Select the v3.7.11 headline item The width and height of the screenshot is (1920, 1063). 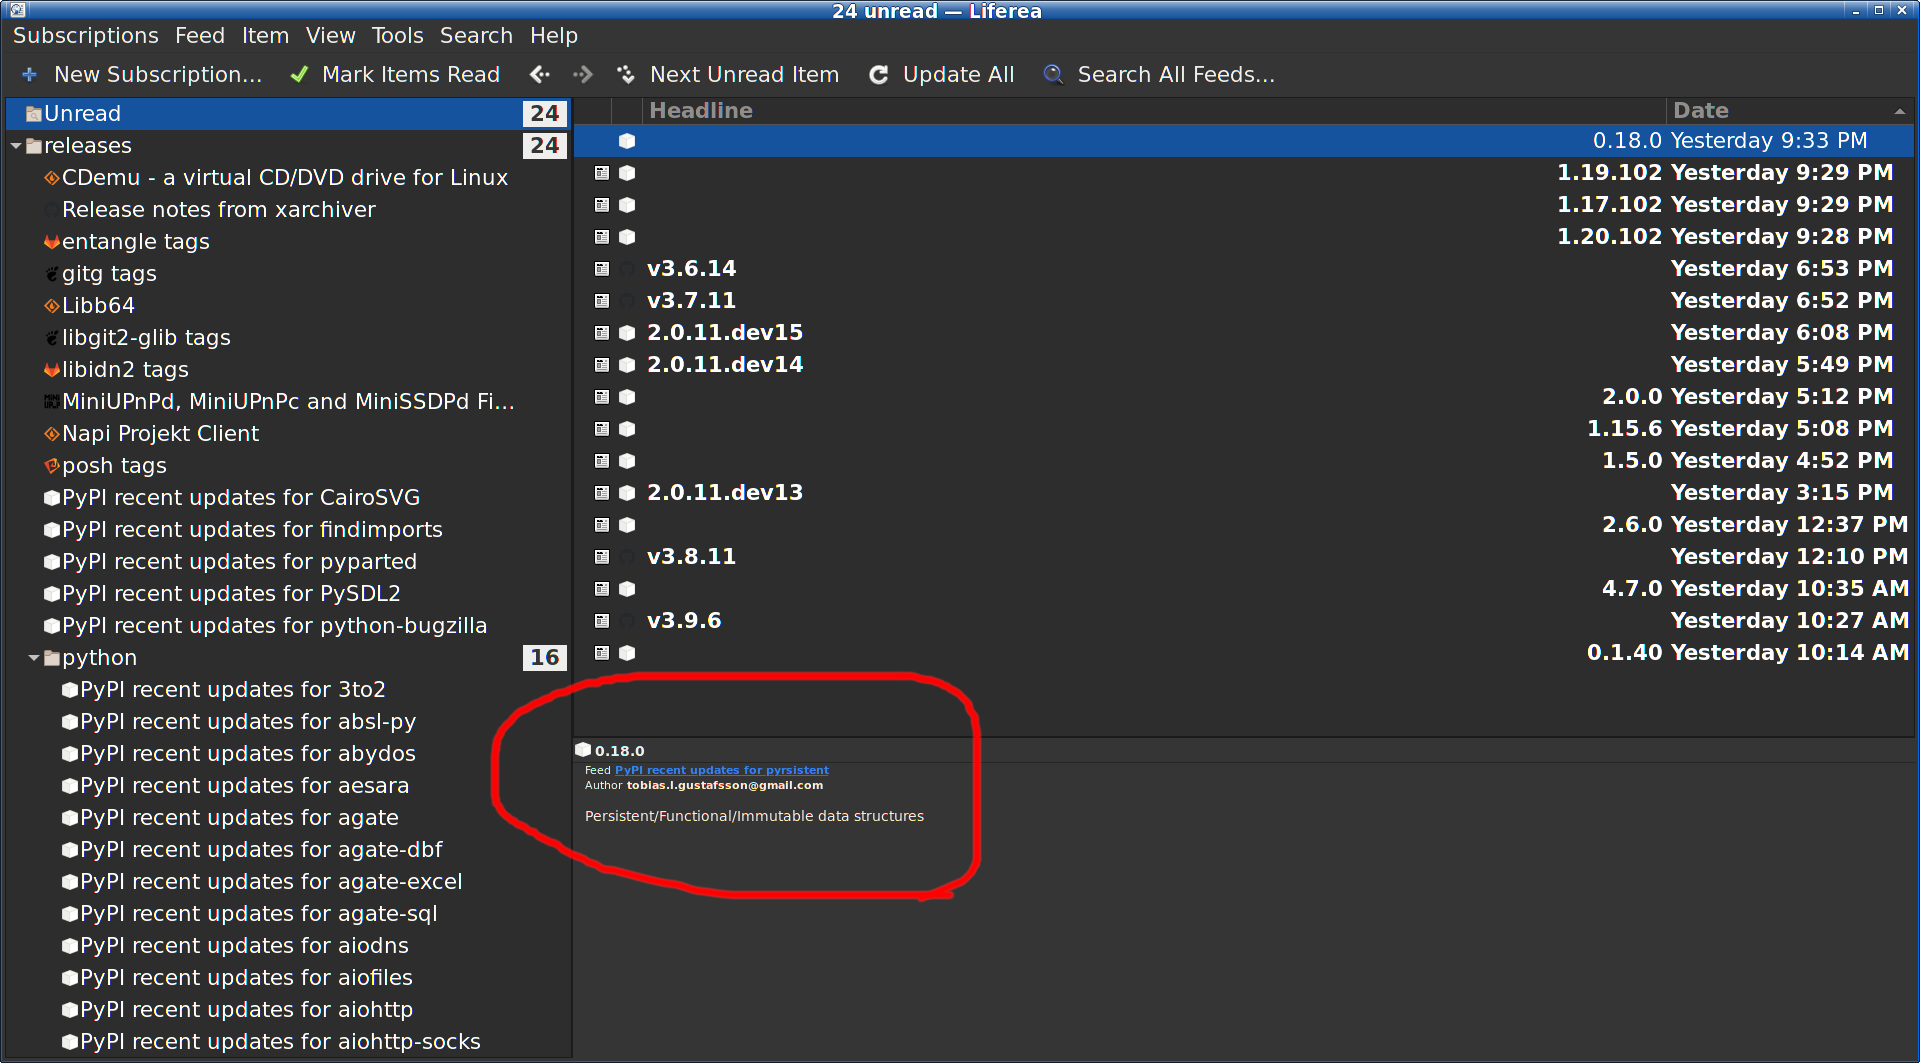691,301
